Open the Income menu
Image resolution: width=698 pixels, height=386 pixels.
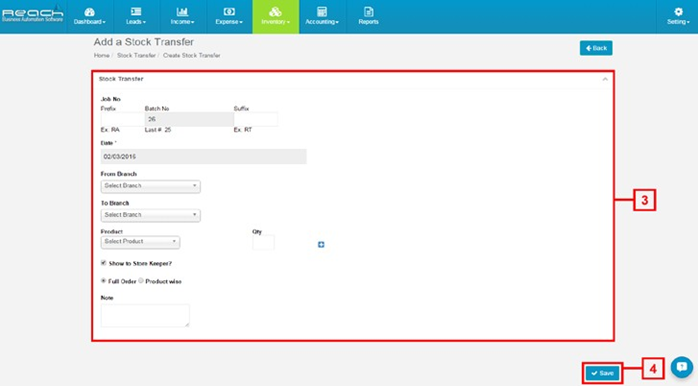click(x=183, y=16)
